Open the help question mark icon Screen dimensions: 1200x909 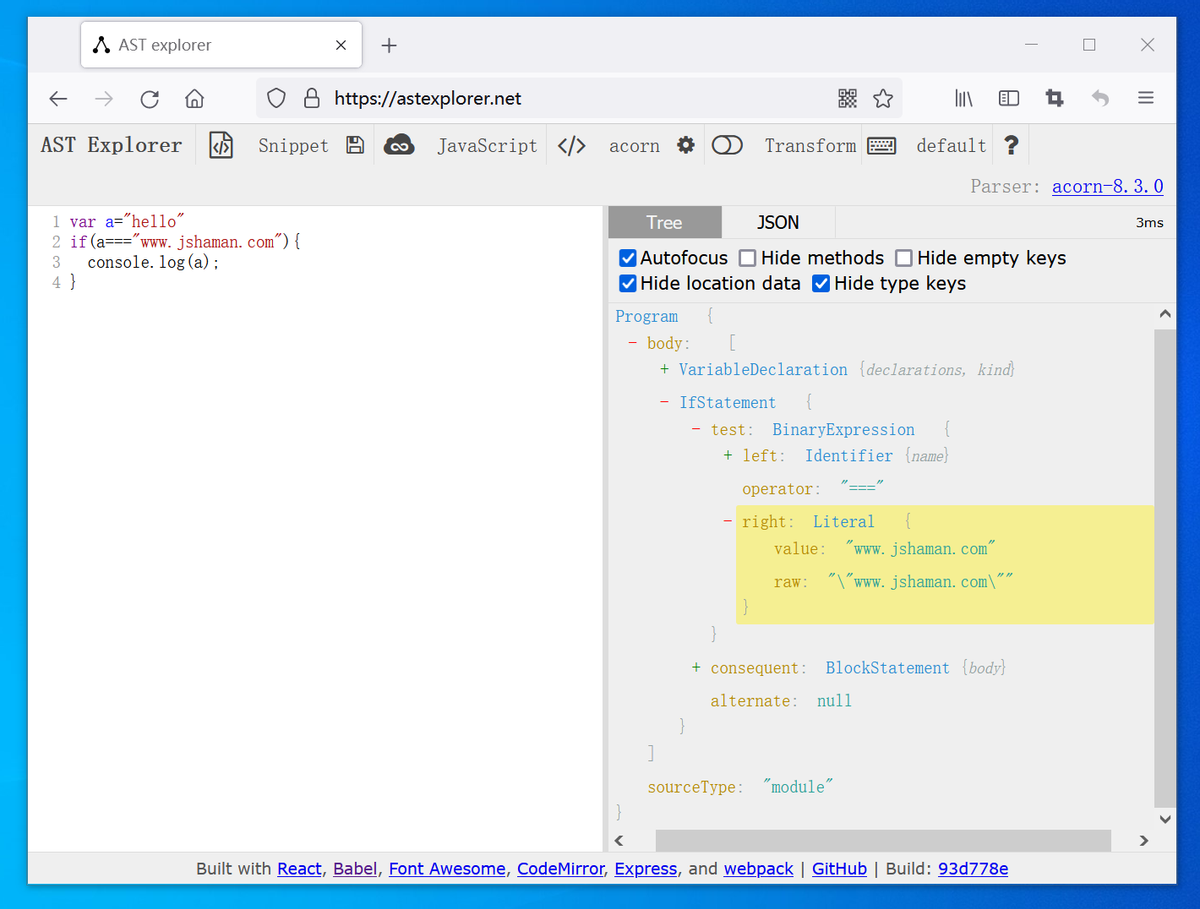pos(1011,145)
